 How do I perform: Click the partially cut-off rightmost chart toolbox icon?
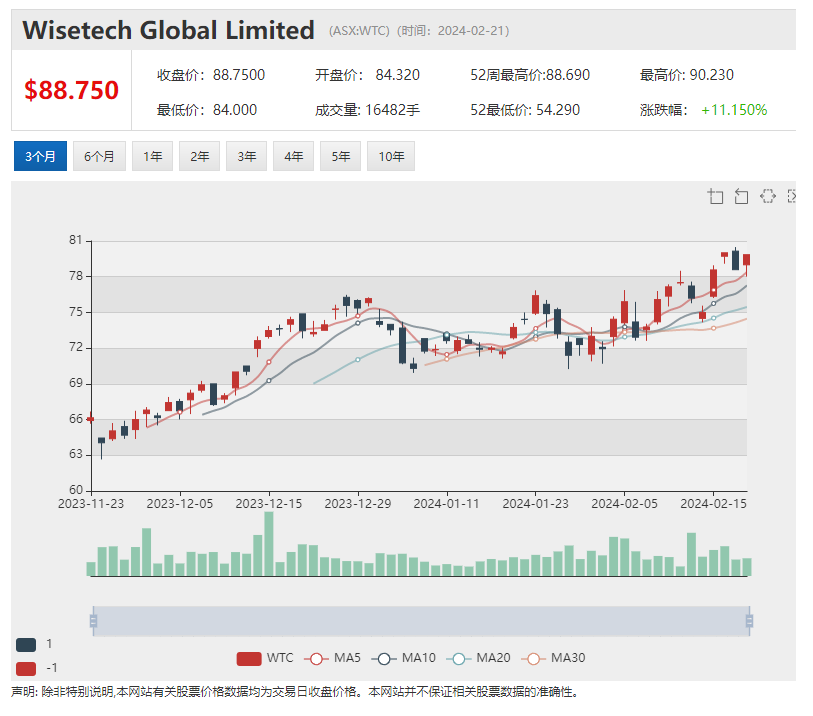(x=792, y=196)
